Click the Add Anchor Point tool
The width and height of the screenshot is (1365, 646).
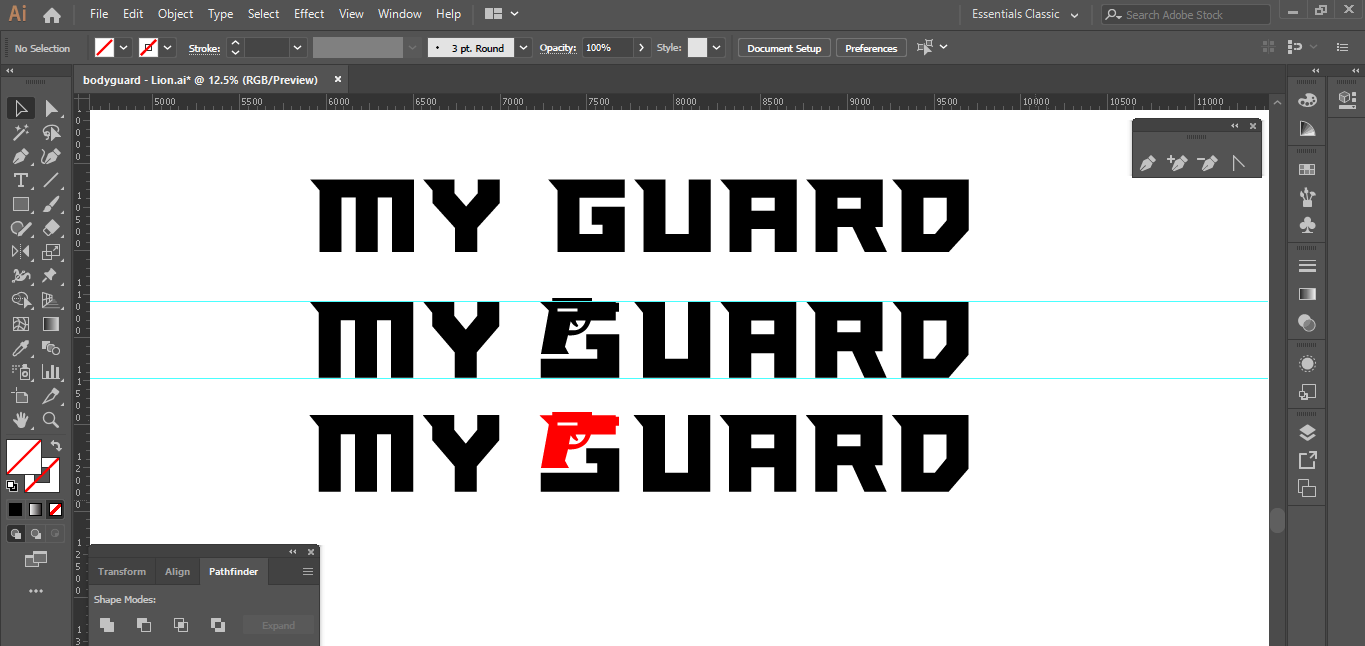click(x=1178, y=163)
